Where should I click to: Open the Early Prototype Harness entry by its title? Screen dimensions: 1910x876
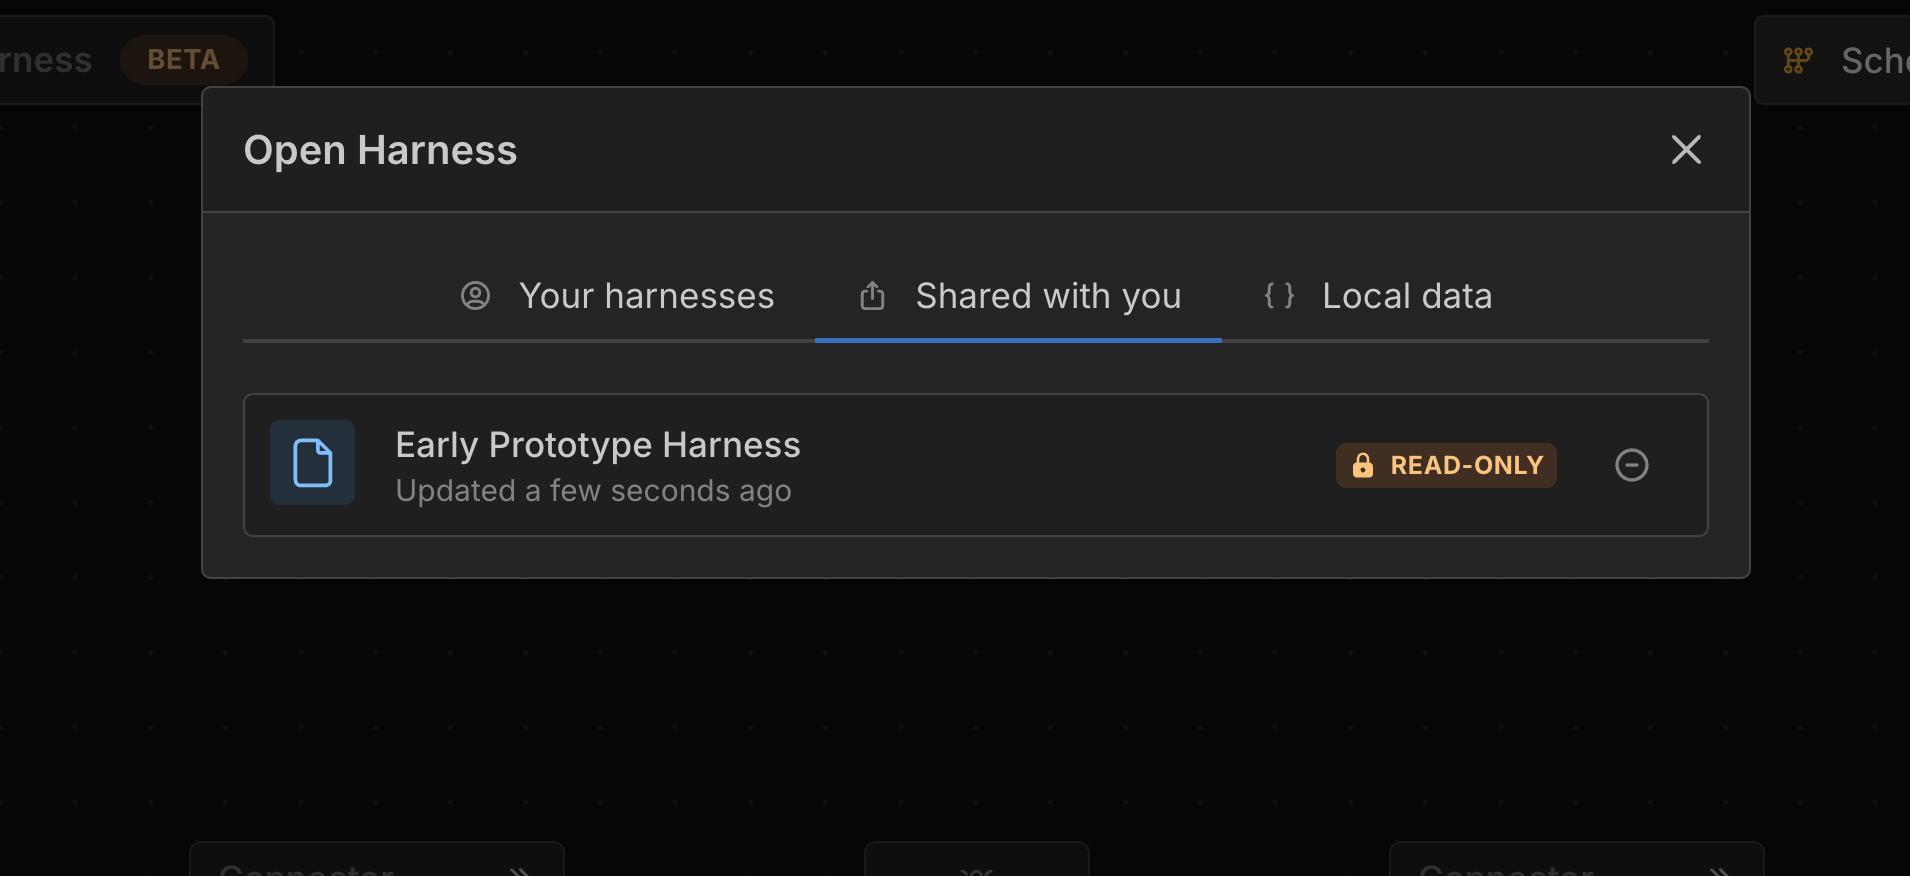(597, 445)
